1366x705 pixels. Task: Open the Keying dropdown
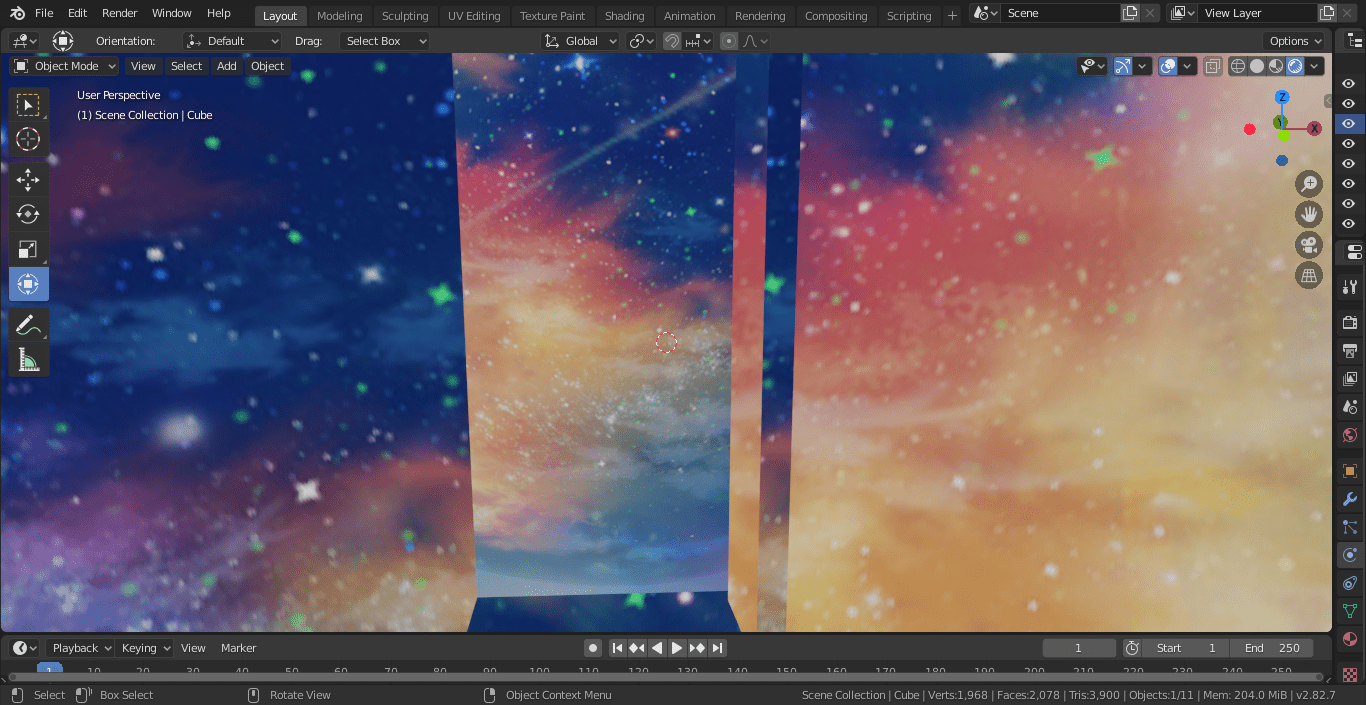point(145,648)
